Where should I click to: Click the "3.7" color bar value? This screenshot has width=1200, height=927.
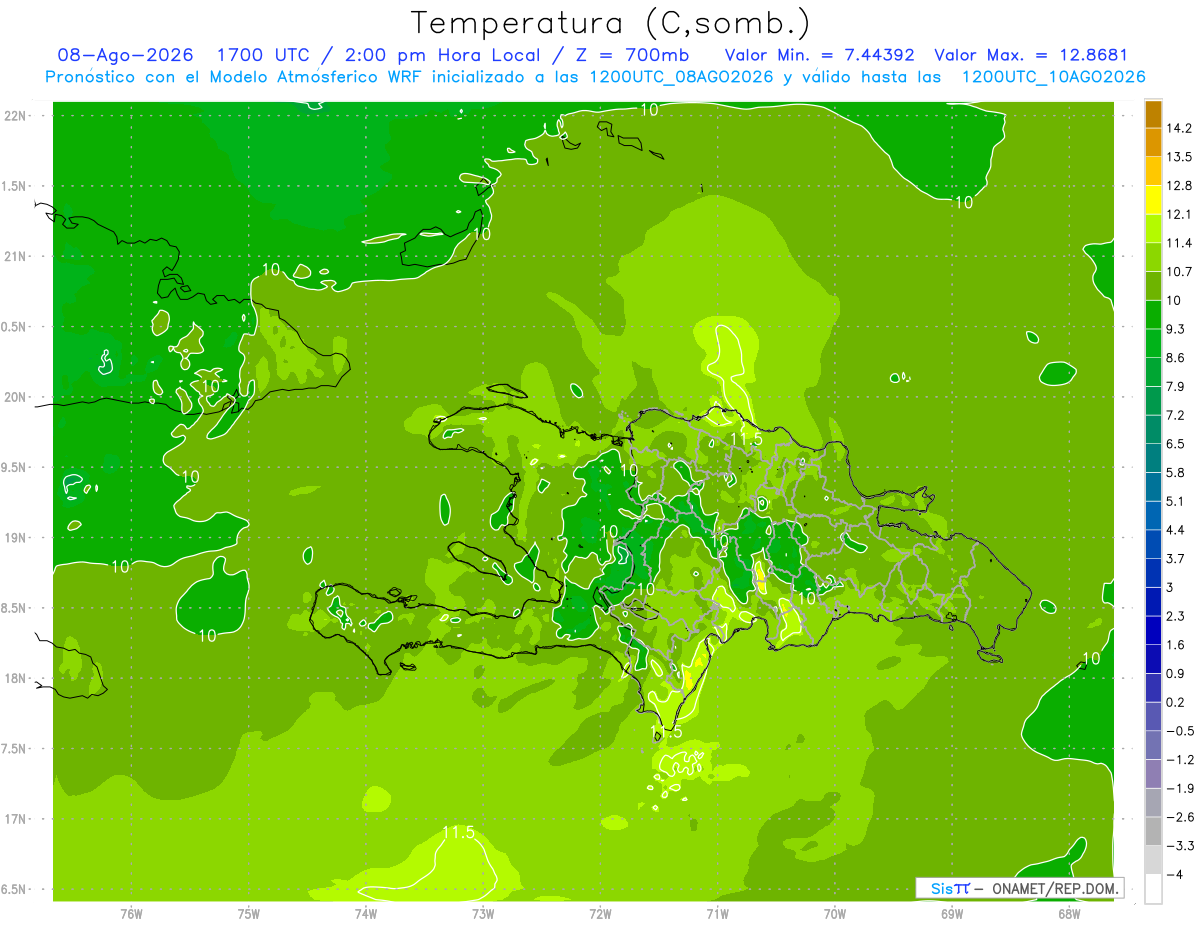point(1176,558)
